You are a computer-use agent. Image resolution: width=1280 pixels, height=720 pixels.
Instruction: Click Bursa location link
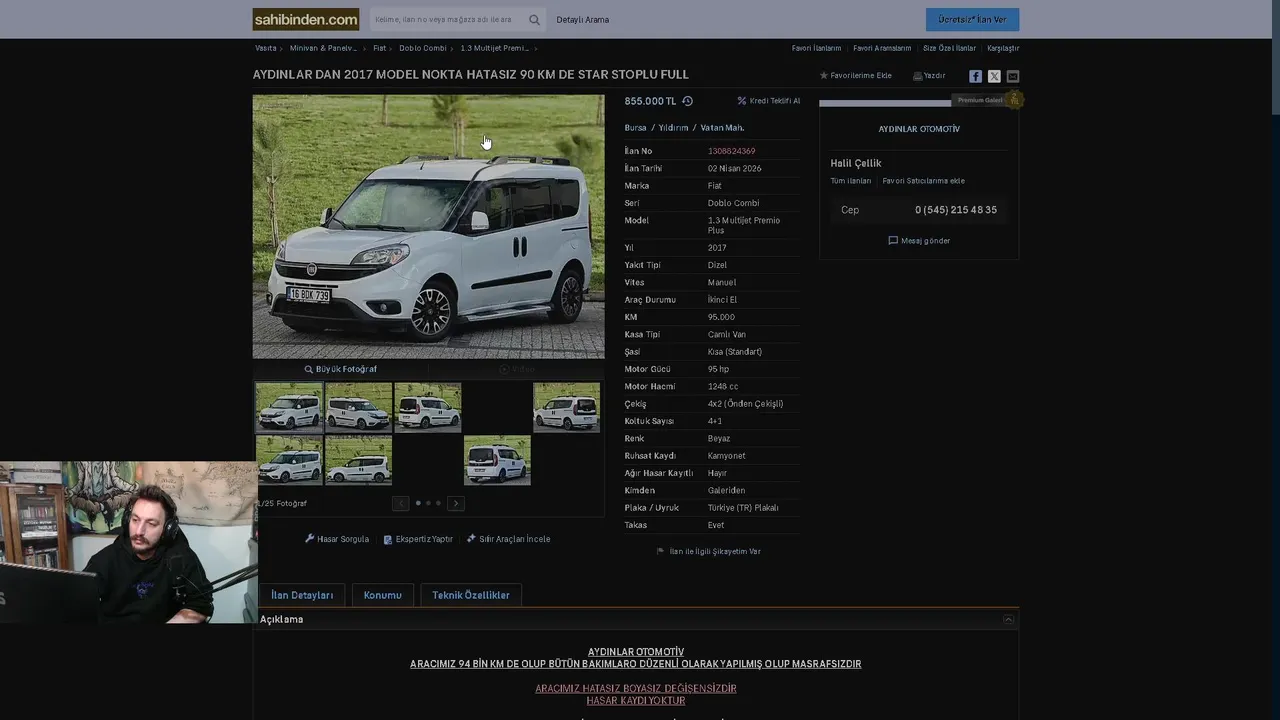click(x=636, y=128)
